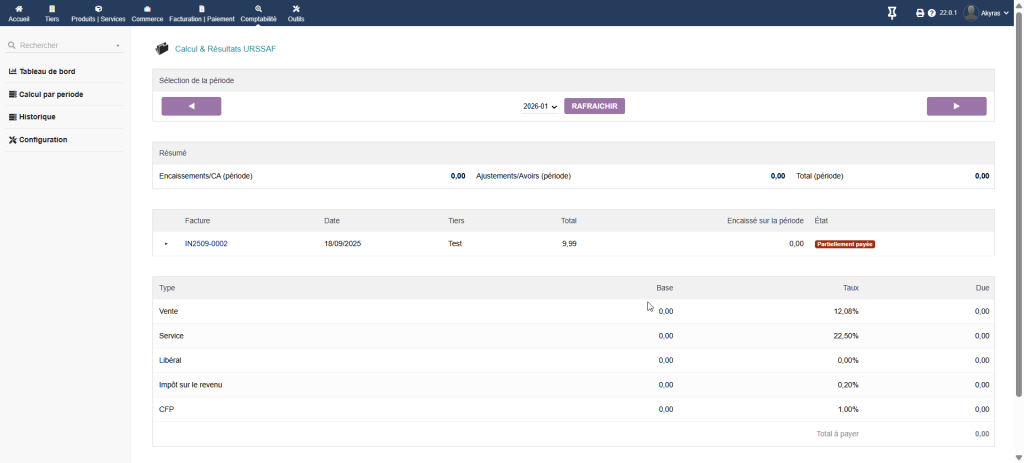Click the Libéral type row label
The width and height of the screenshot is (1024, 463).
[170, 360]
